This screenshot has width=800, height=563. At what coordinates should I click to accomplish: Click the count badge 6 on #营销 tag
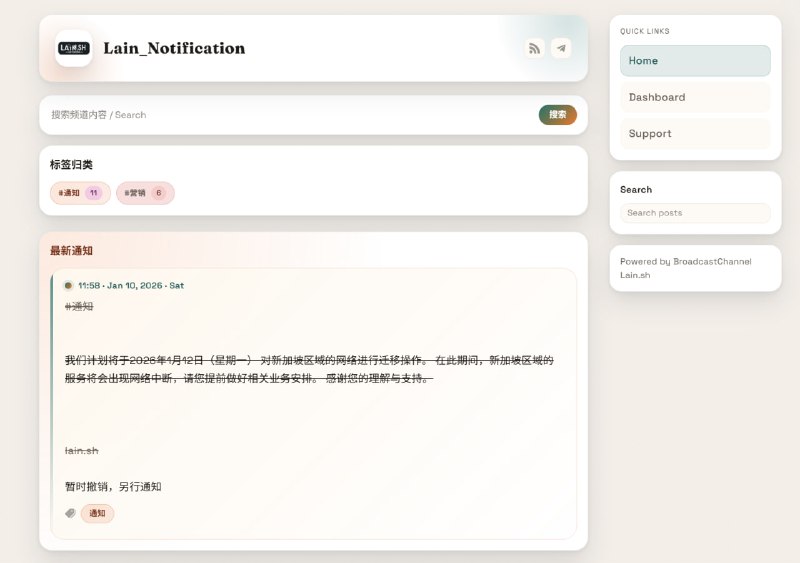[158, 193]
